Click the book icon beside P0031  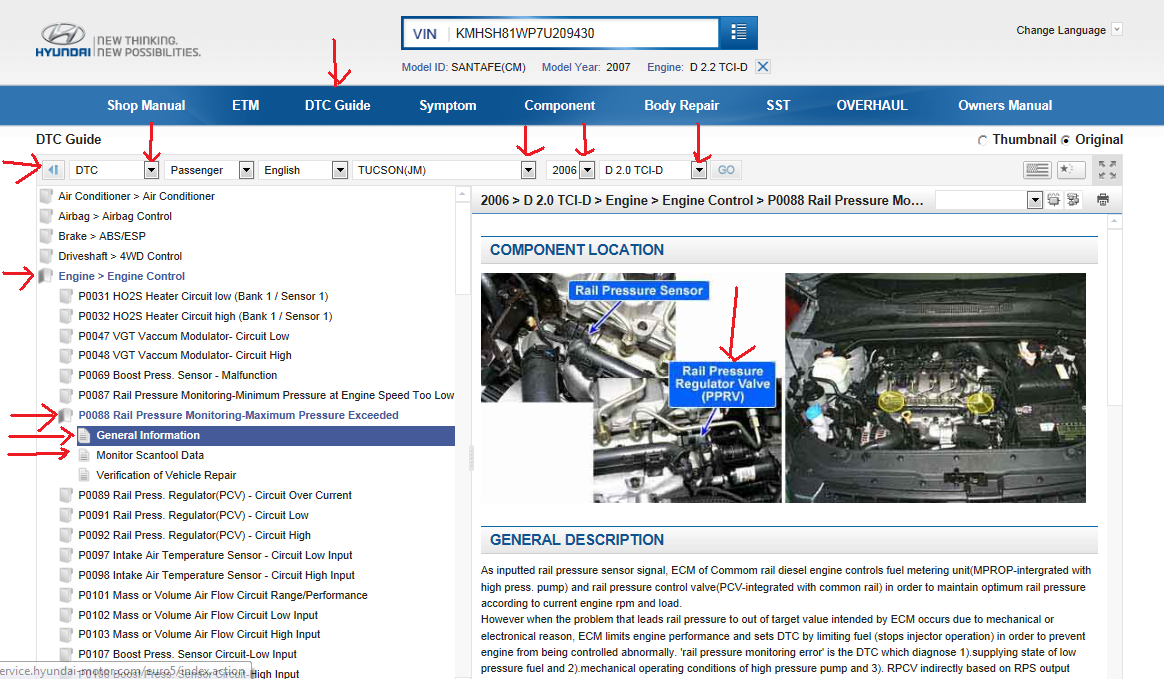pos(66,296)
